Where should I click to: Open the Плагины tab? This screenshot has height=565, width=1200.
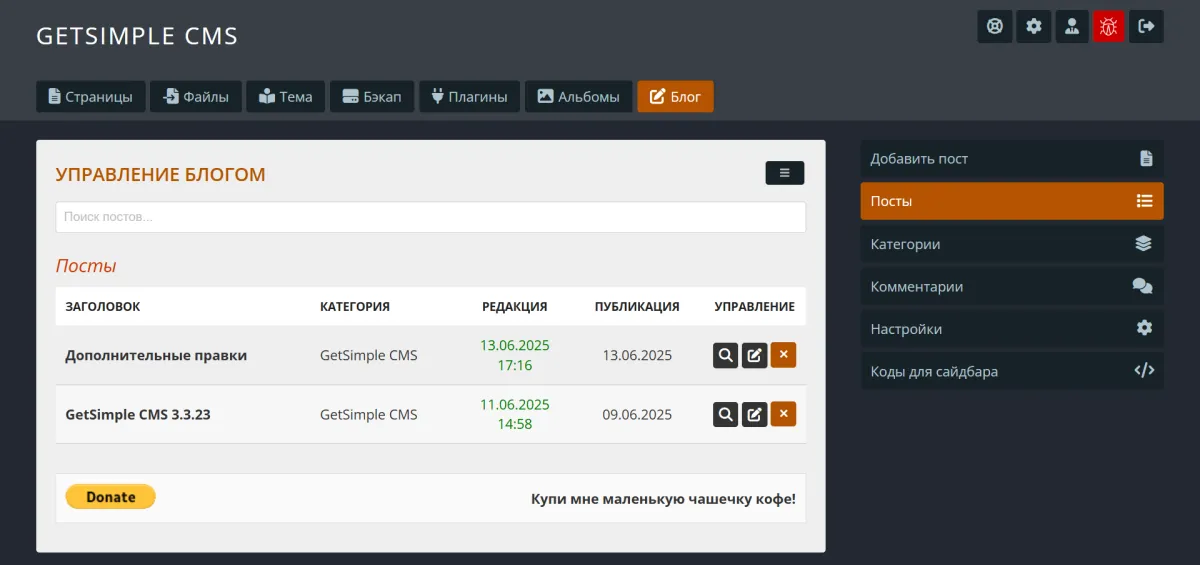tap(469, 97)
